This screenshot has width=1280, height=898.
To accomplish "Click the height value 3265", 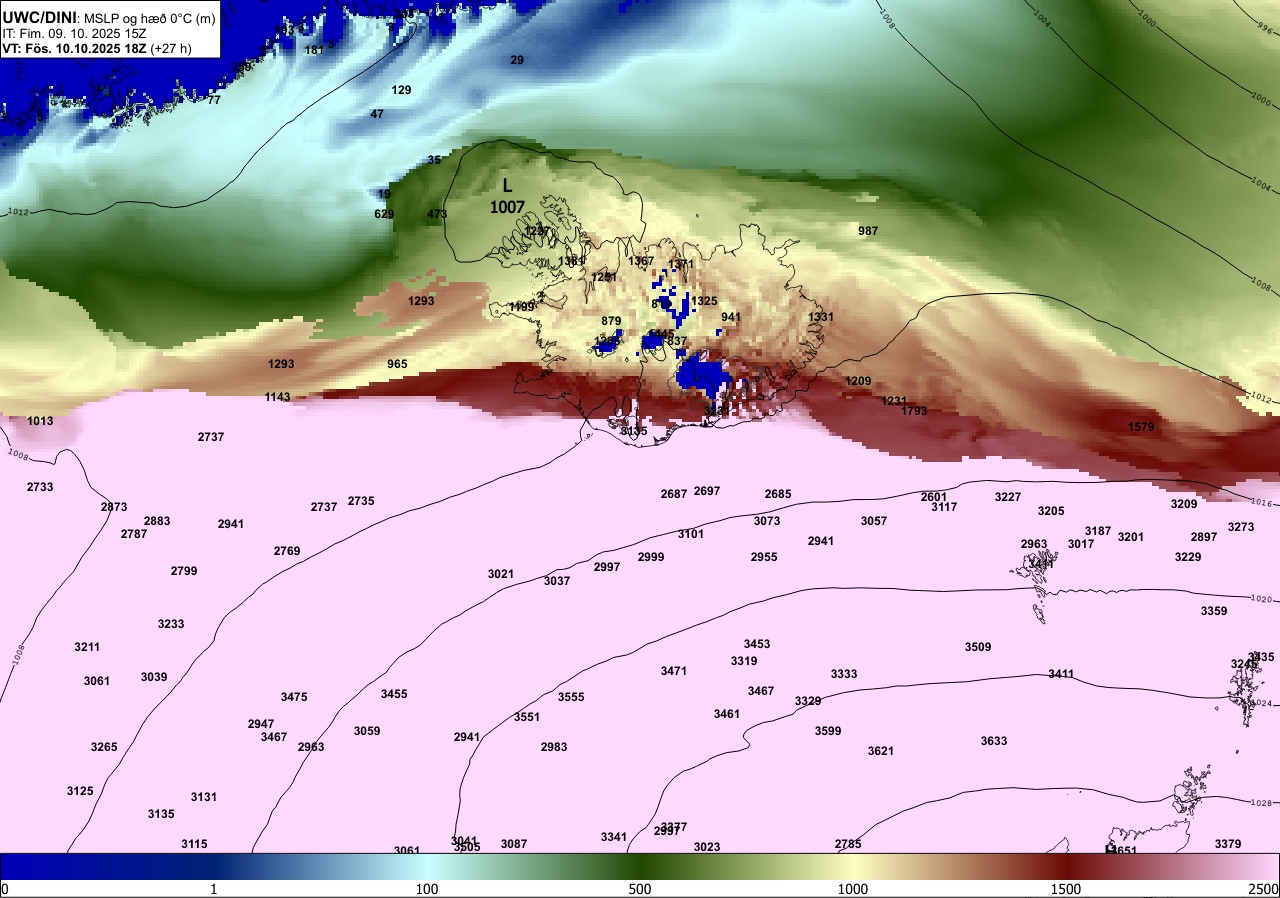I will 104,747.
